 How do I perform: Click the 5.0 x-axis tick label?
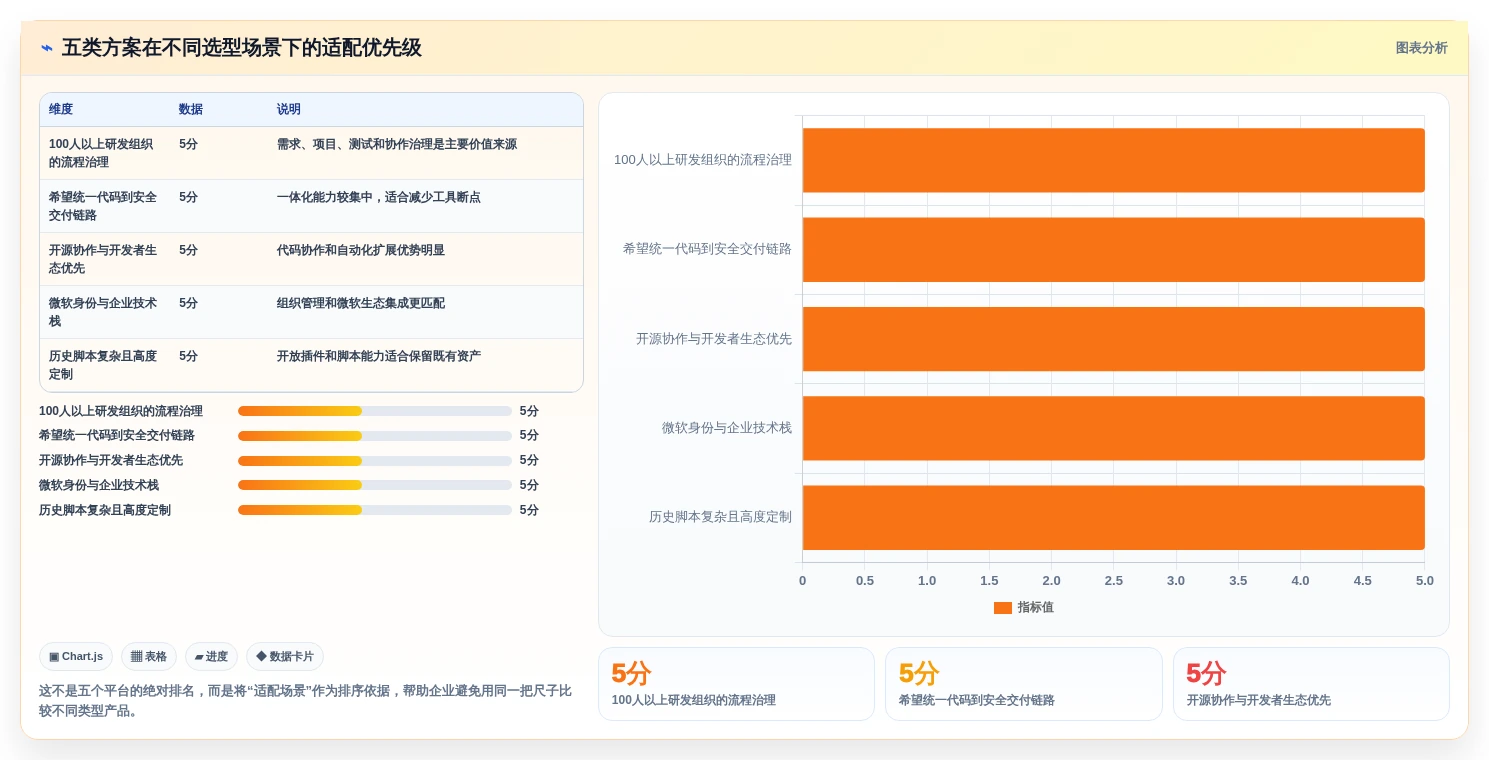1425,581
